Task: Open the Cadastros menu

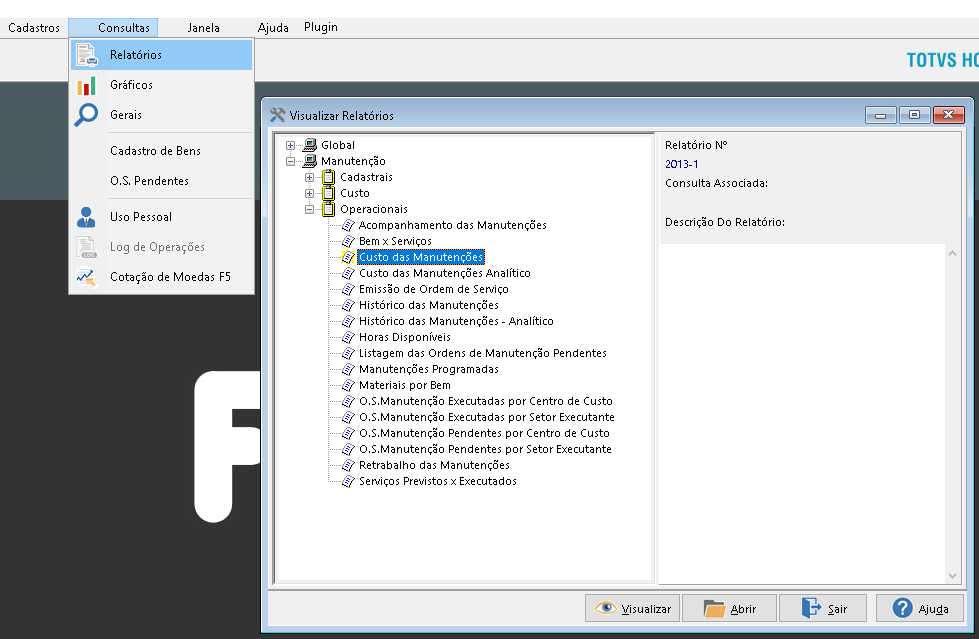Action: pyautogui.click(x=34, y=27)
